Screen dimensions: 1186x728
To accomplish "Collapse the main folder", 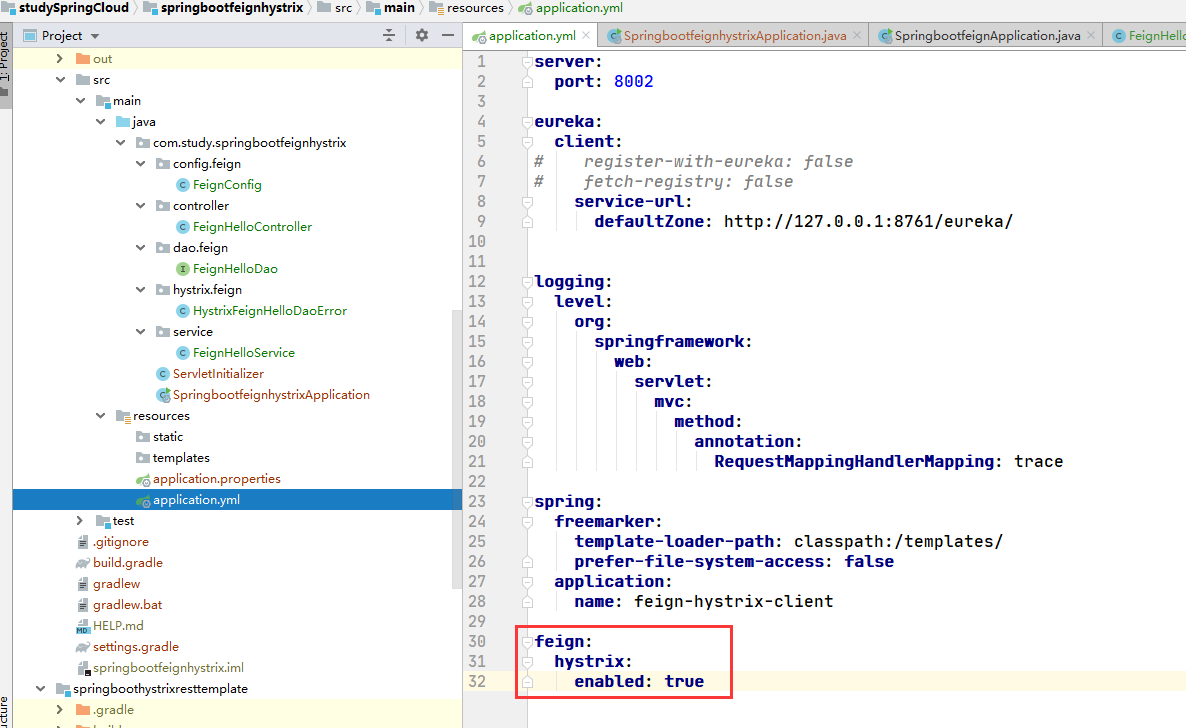I will 80,101.
